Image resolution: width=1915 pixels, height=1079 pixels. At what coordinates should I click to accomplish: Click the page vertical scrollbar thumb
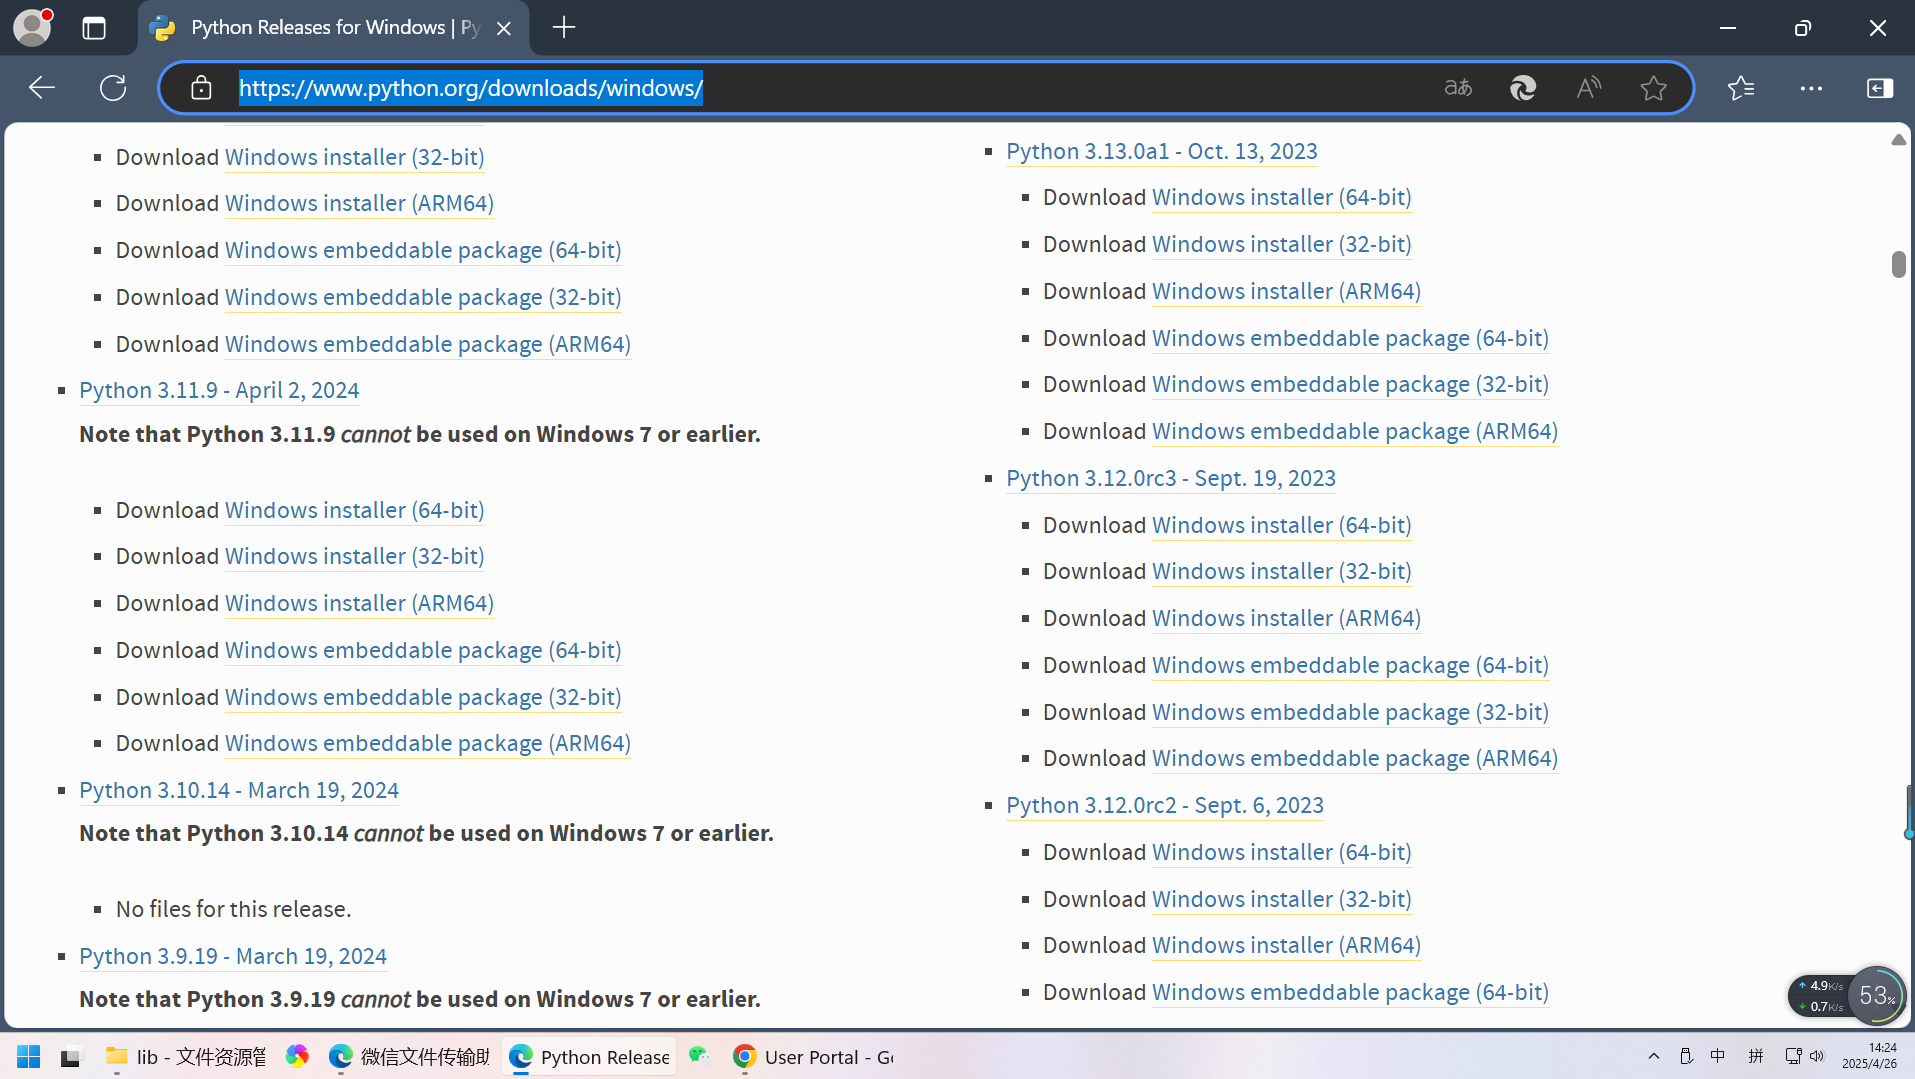[1899, 264]
